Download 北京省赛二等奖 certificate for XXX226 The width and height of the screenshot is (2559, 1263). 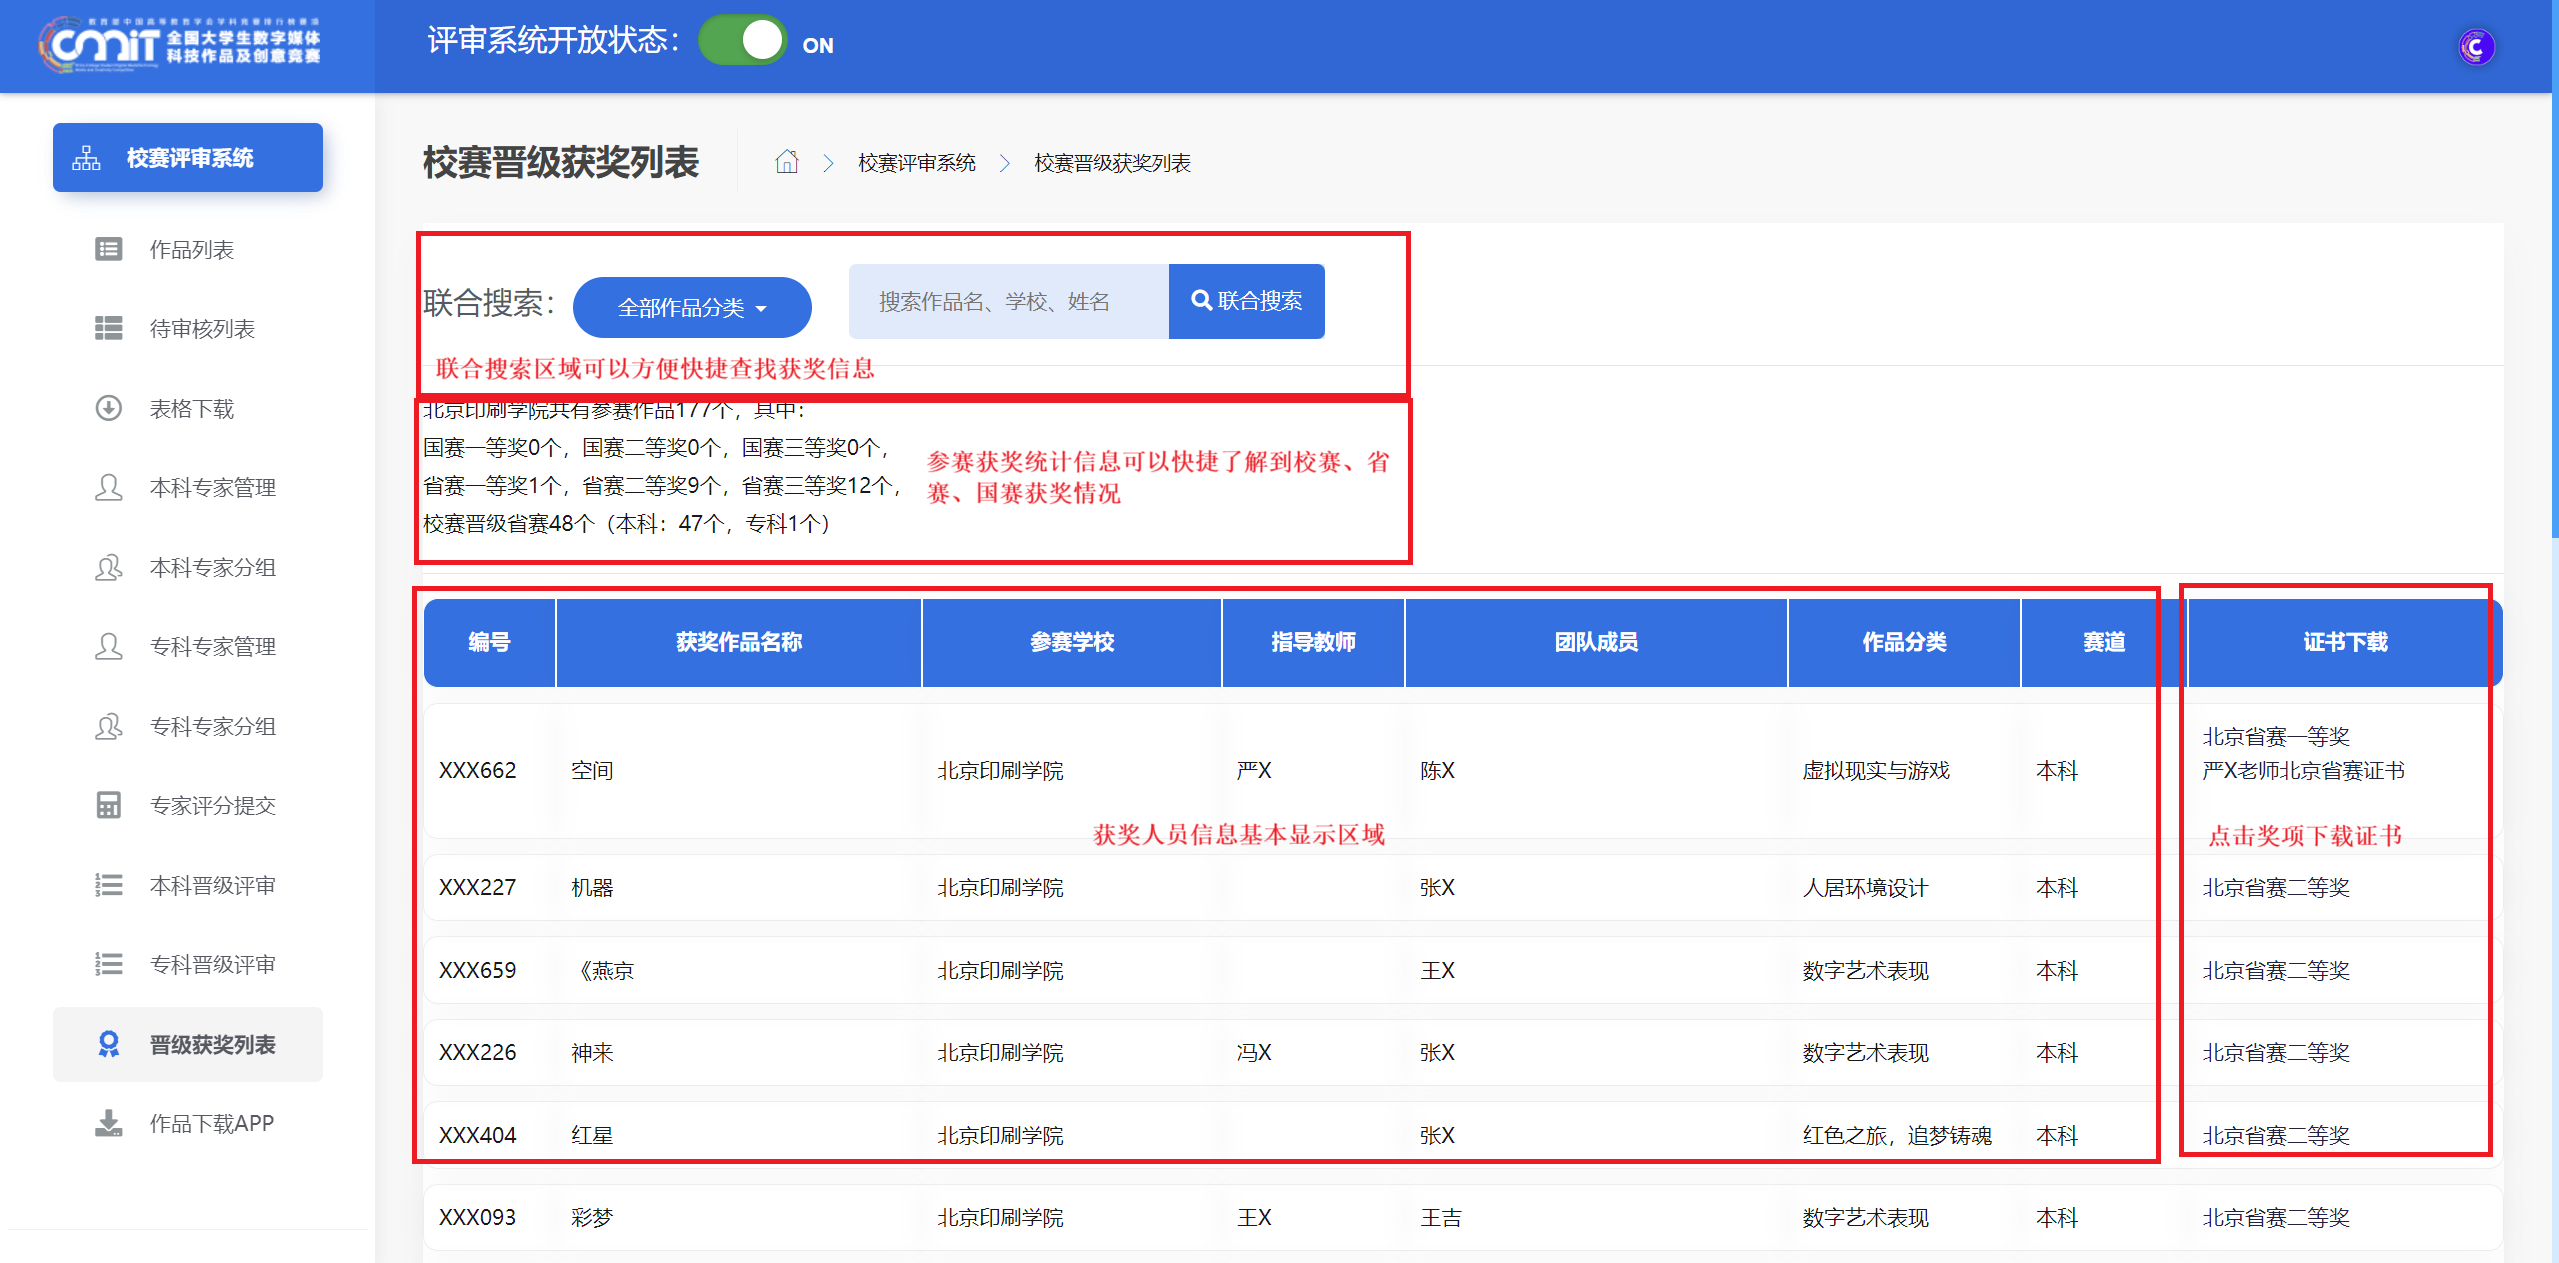(x=2276, y=1053)
